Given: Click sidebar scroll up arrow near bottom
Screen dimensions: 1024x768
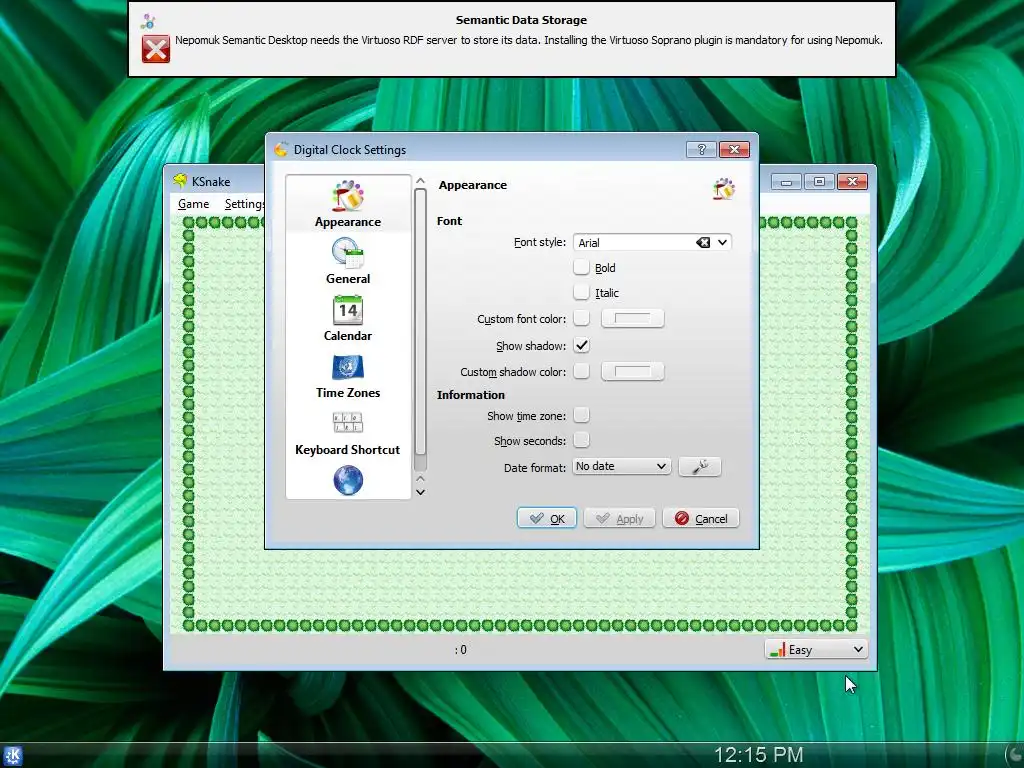Looking at the screenshot, I should 421,479.
